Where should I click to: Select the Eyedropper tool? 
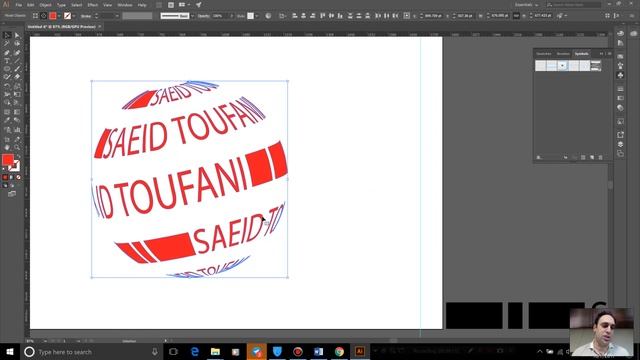point(7,120)
